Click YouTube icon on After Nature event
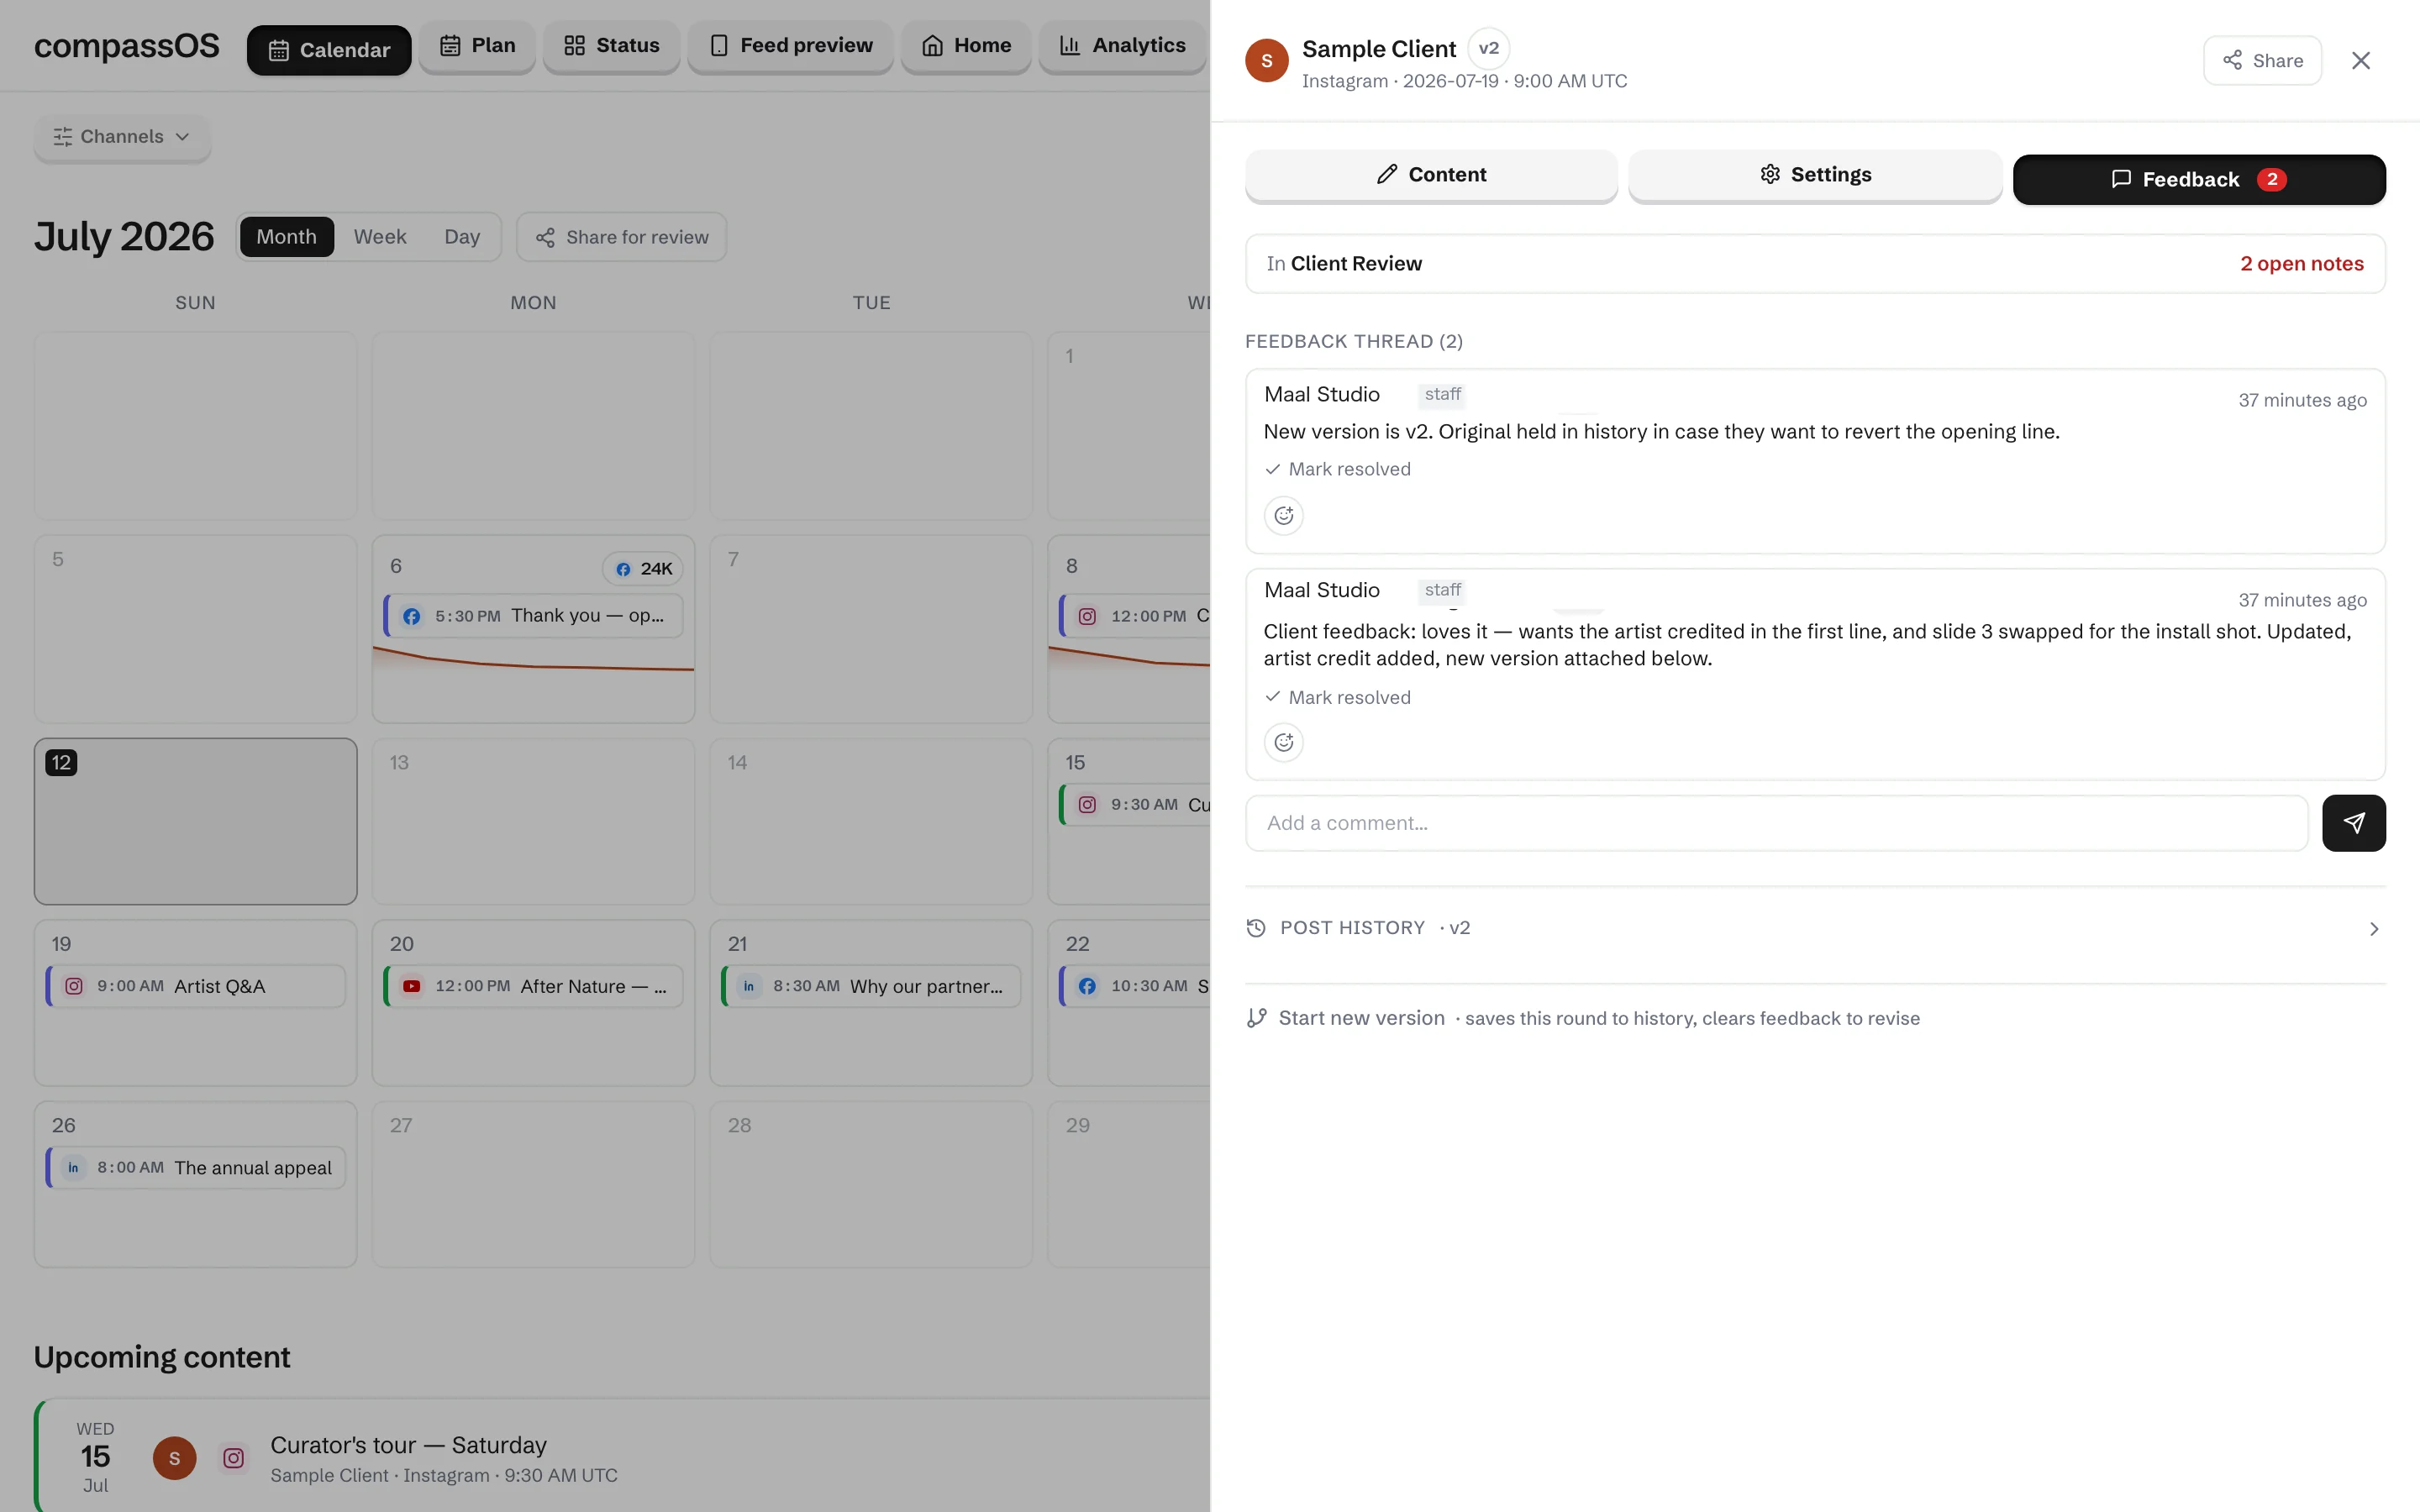This screenshot has width=2420, height=1512. [412, 986]
